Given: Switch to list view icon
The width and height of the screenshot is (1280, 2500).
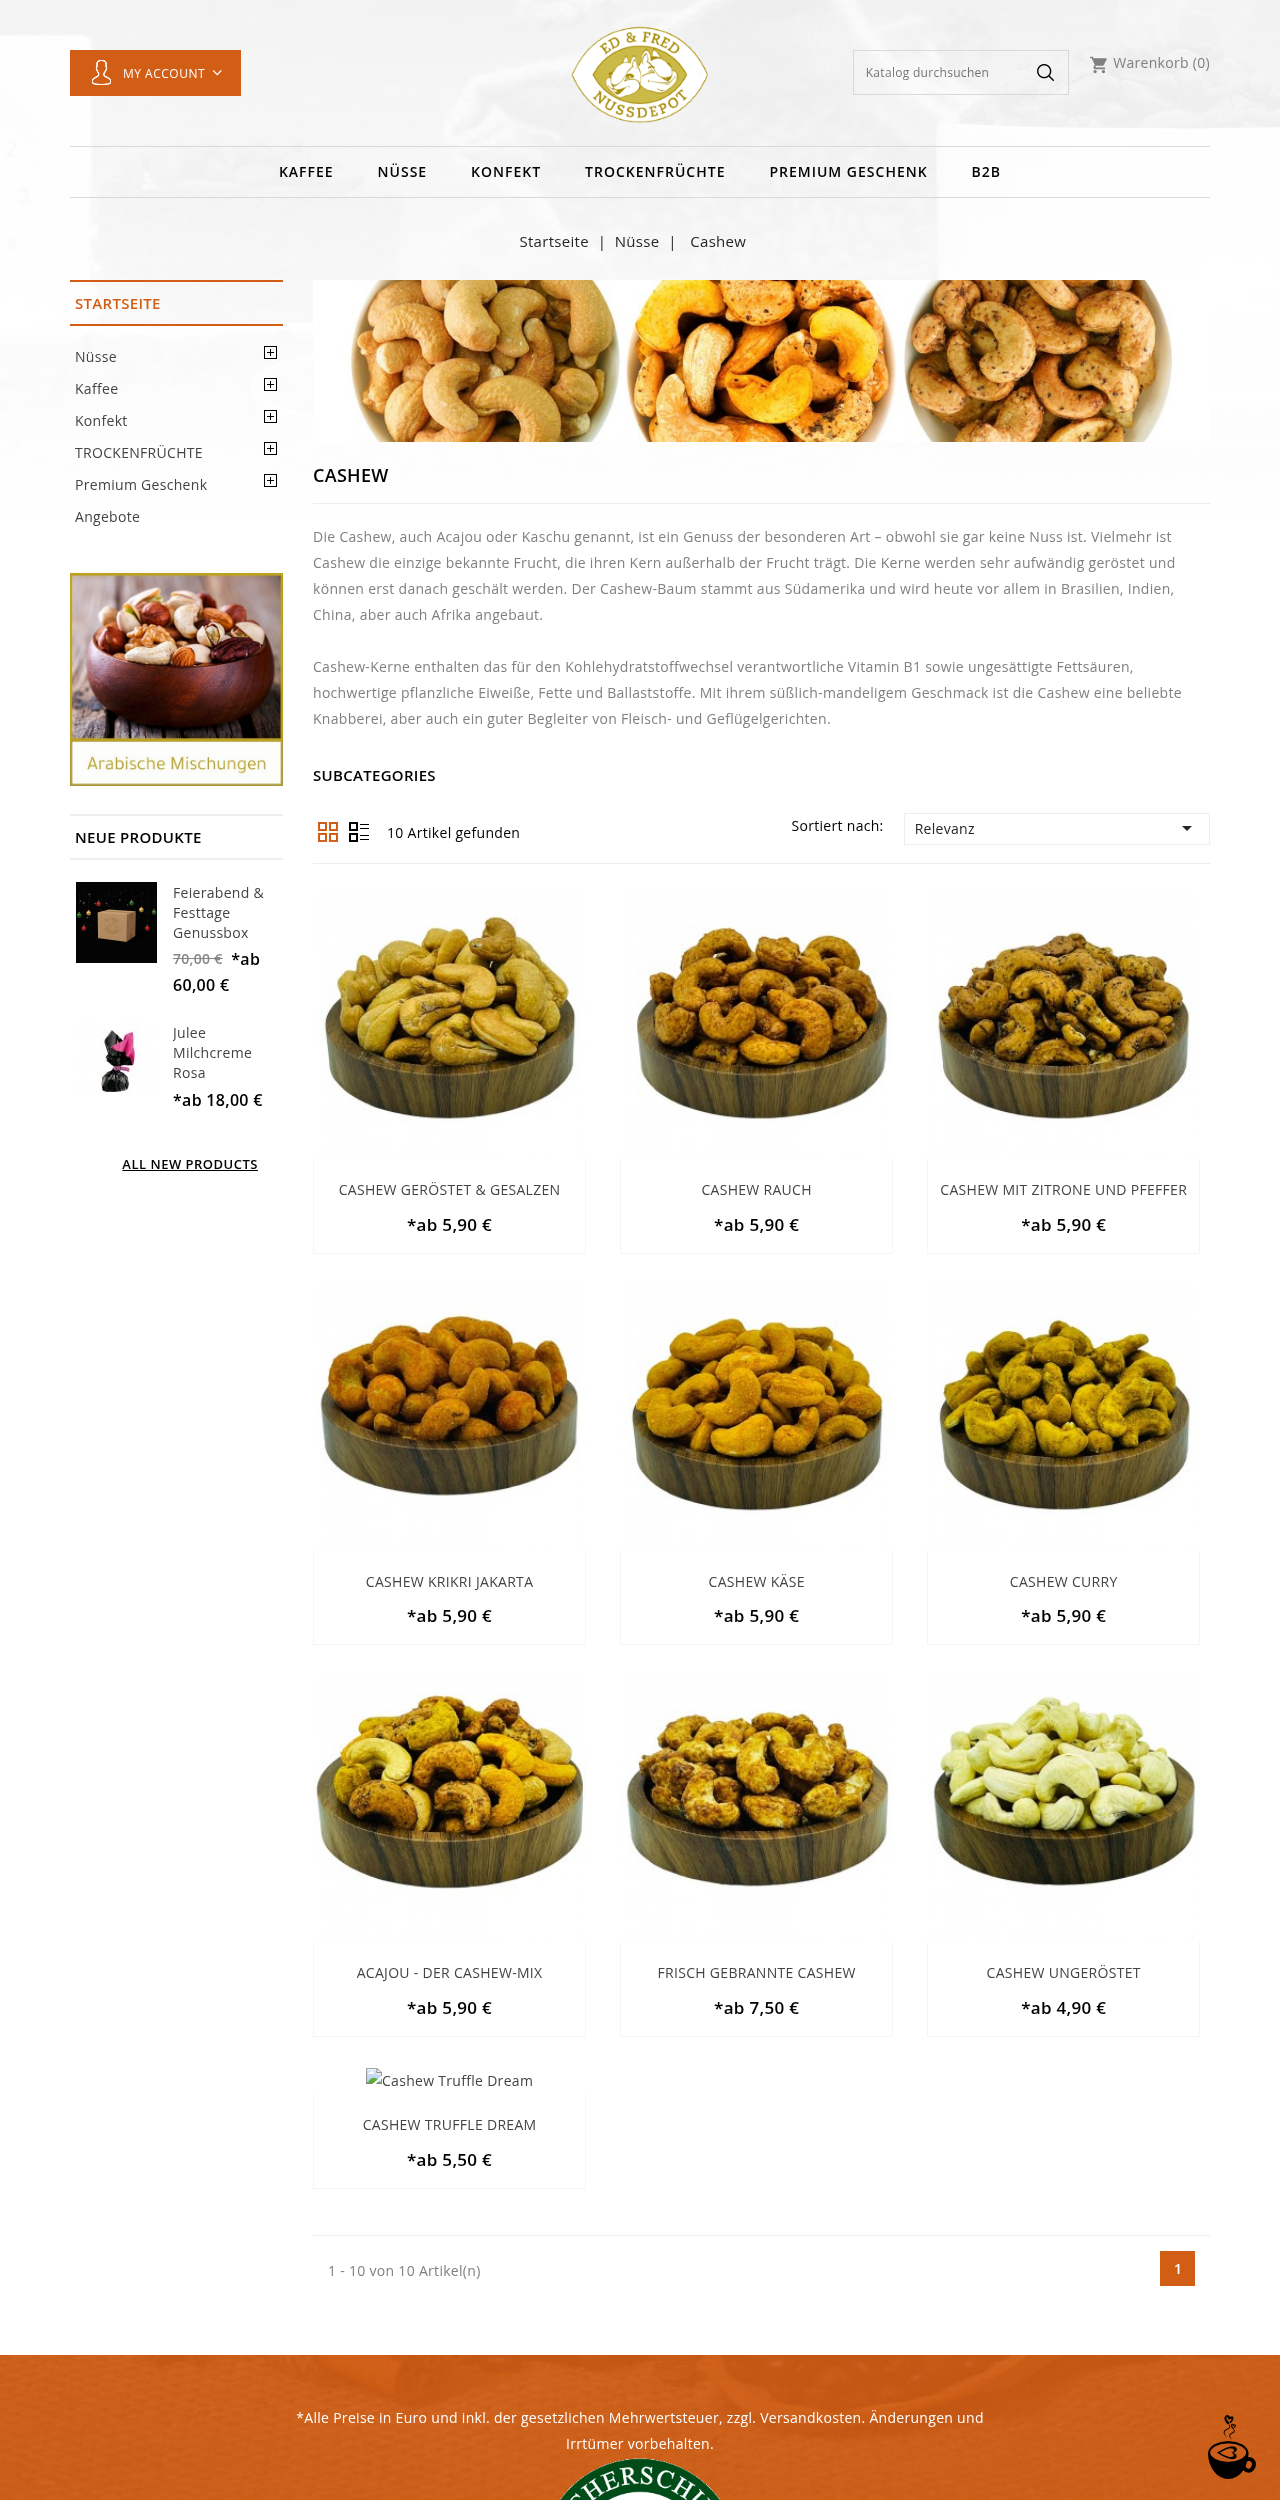Looking at the screenshot, I should (x=359, y=832).
